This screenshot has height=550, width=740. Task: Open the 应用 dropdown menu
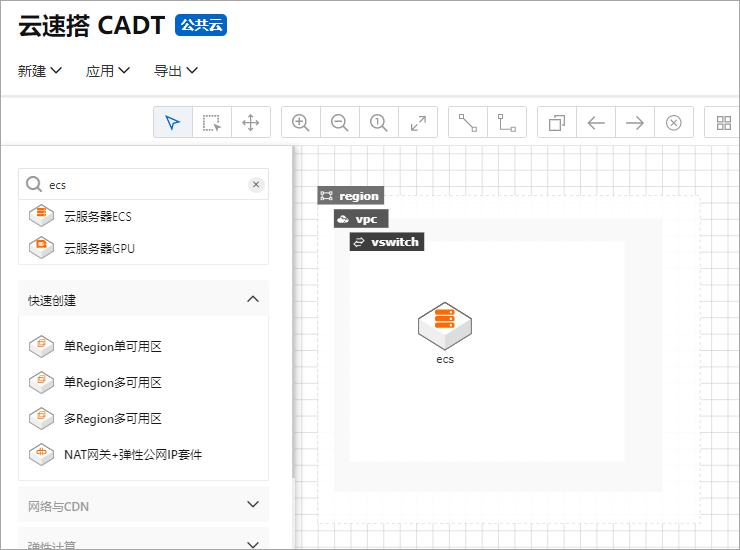pyautogui.click(x=108, y=71)
